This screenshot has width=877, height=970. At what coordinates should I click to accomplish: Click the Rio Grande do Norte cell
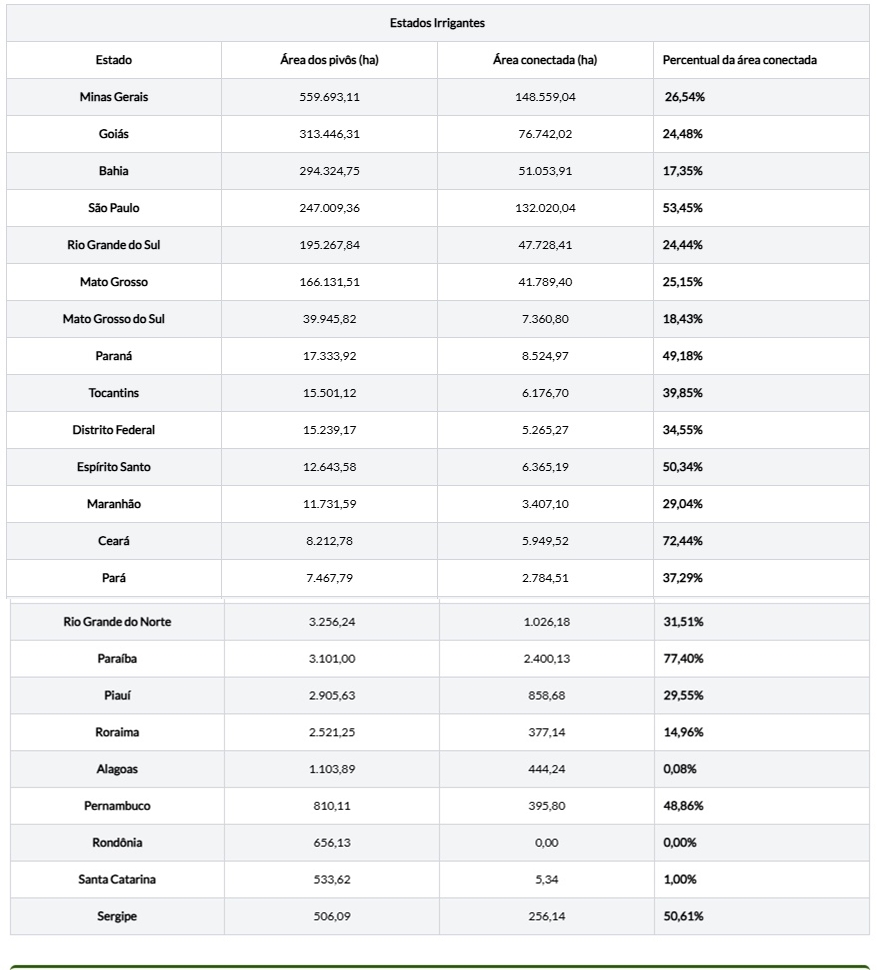coord(117,622)
